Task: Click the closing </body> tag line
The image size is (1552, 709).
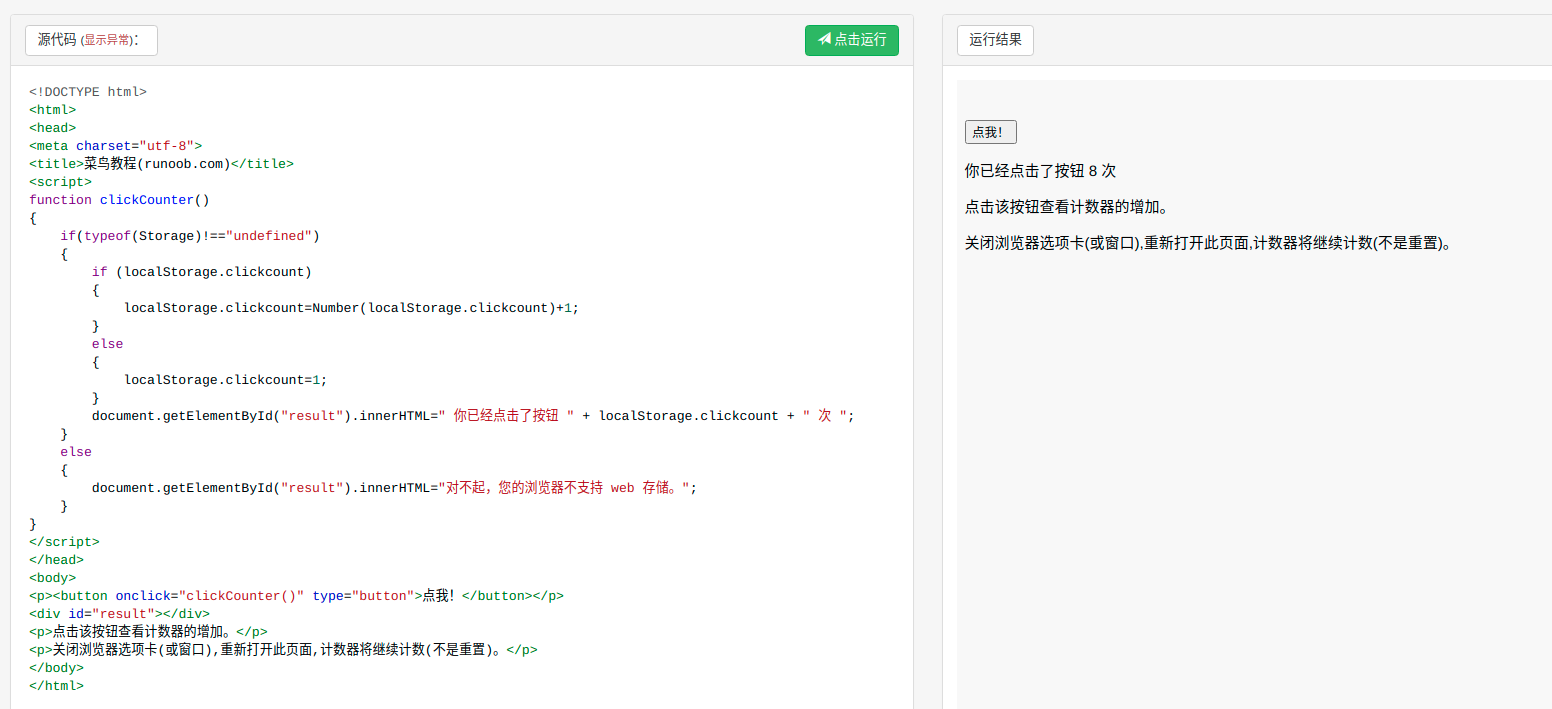Action: click(x=56, y=668)
